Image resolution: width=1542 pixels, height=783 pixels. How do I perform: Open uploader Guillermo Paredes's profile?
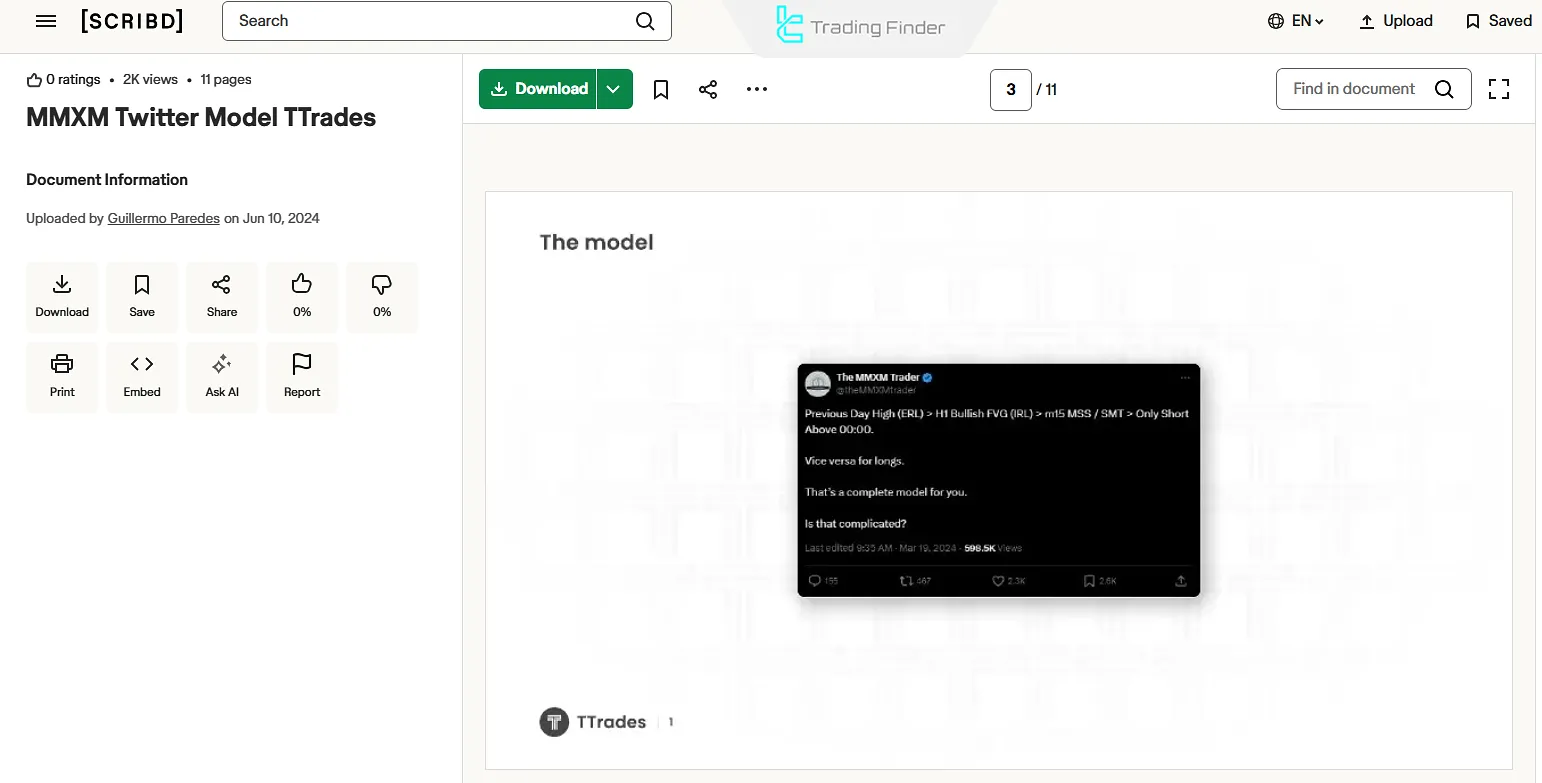[x=163, y=218]
